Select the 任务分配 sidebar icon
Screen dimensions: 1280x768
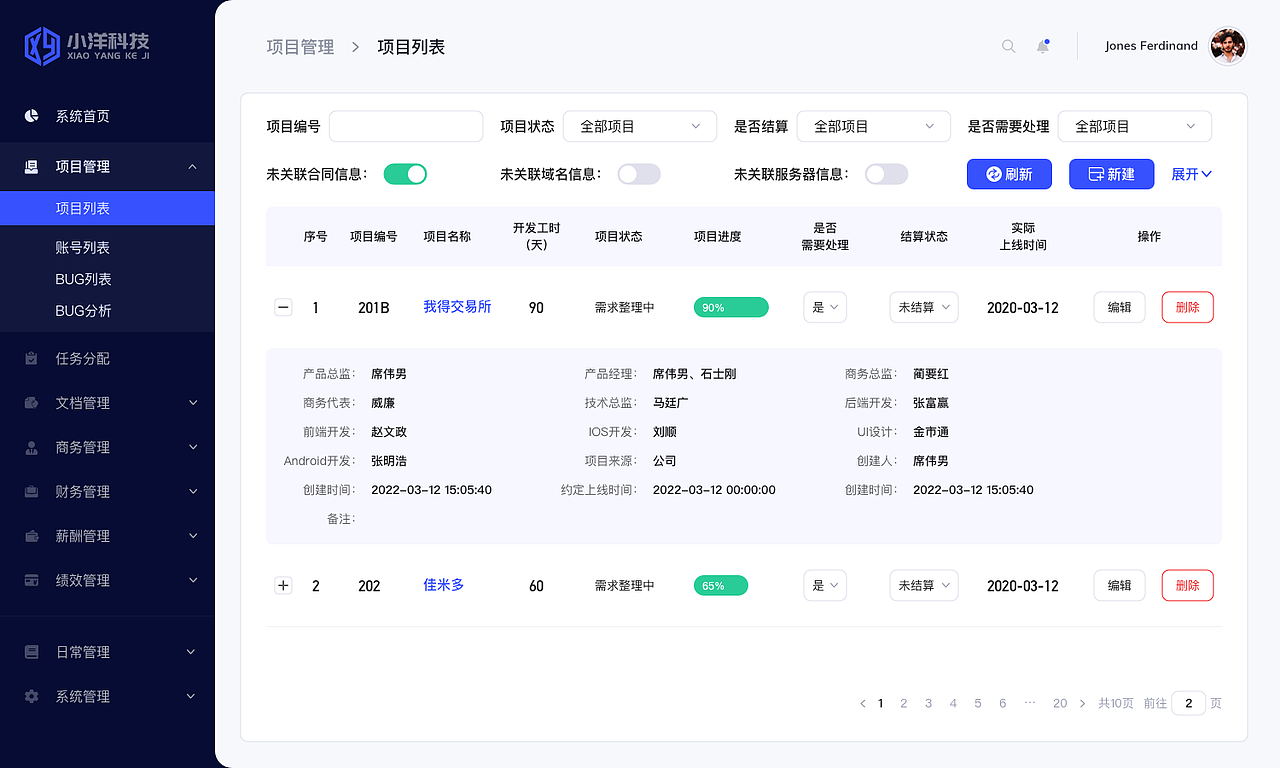tap(31, 358)
